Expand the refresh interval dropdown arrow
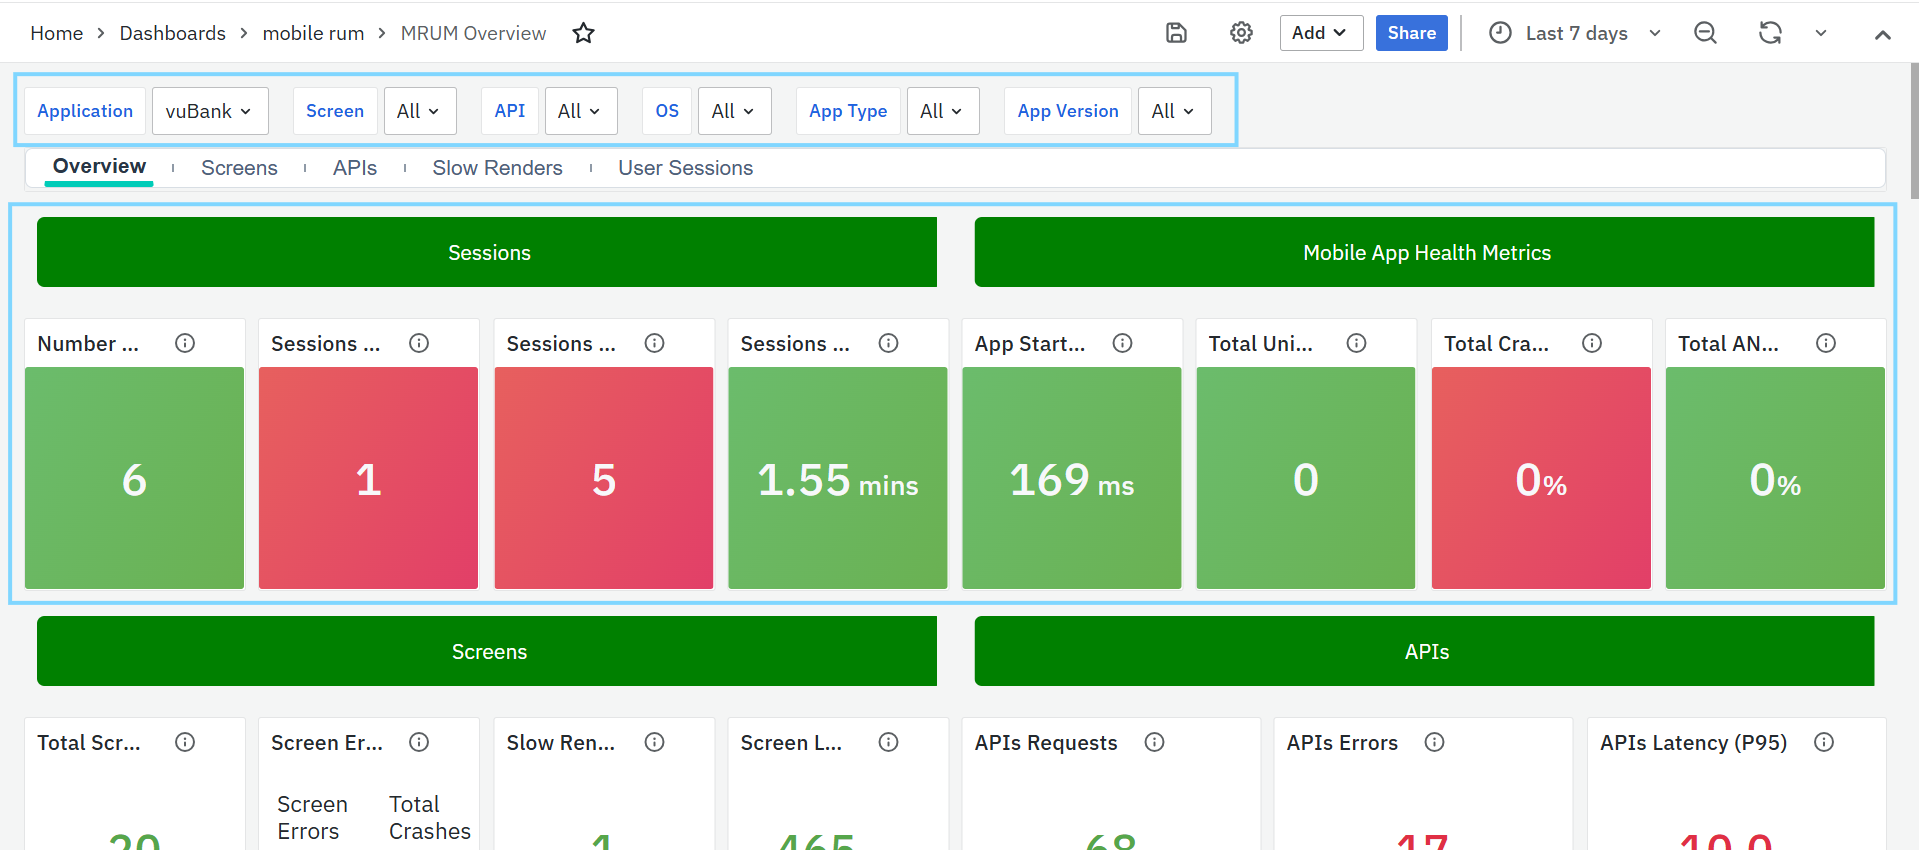Screen dimensions: 1919x850 [x=1820, y=33]
